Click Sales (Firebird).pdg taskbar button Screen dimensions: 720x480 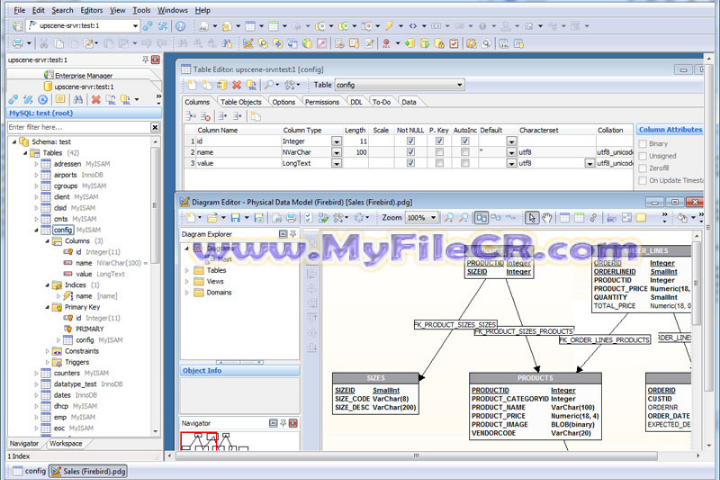pos(88,471)
